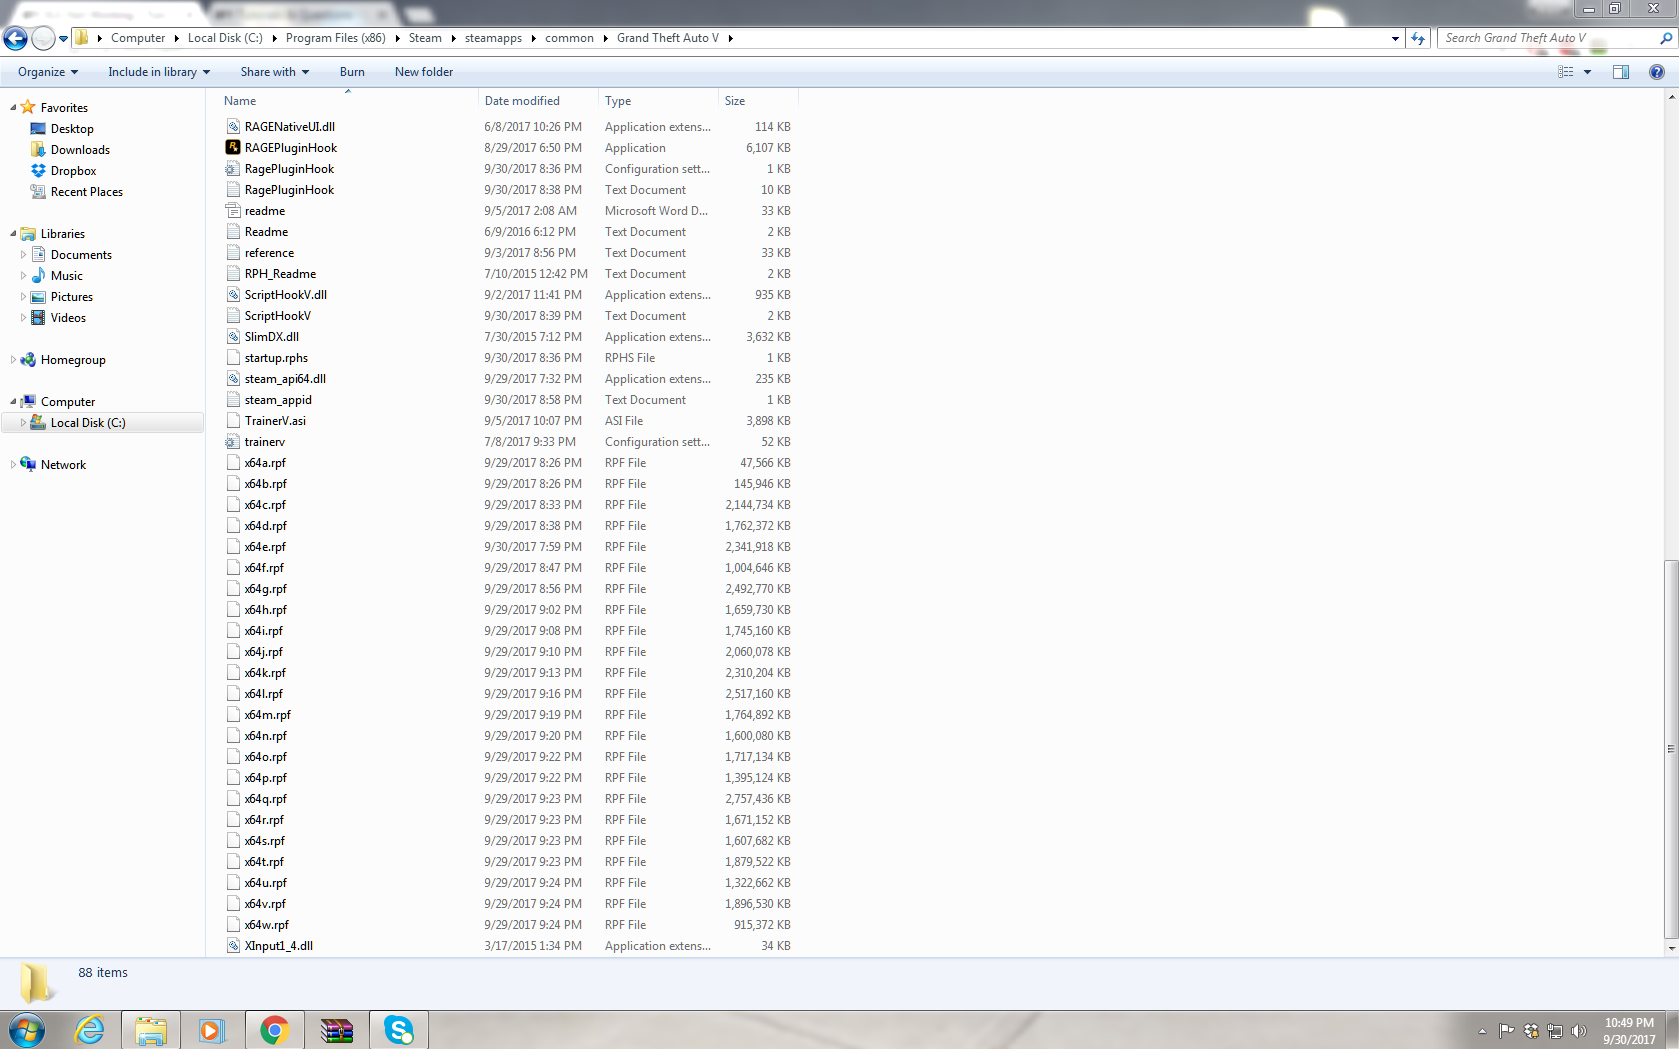Screen dimensions: 1679x1049
Task: Select the x64a.rpf file name
Action: [265, 463]
